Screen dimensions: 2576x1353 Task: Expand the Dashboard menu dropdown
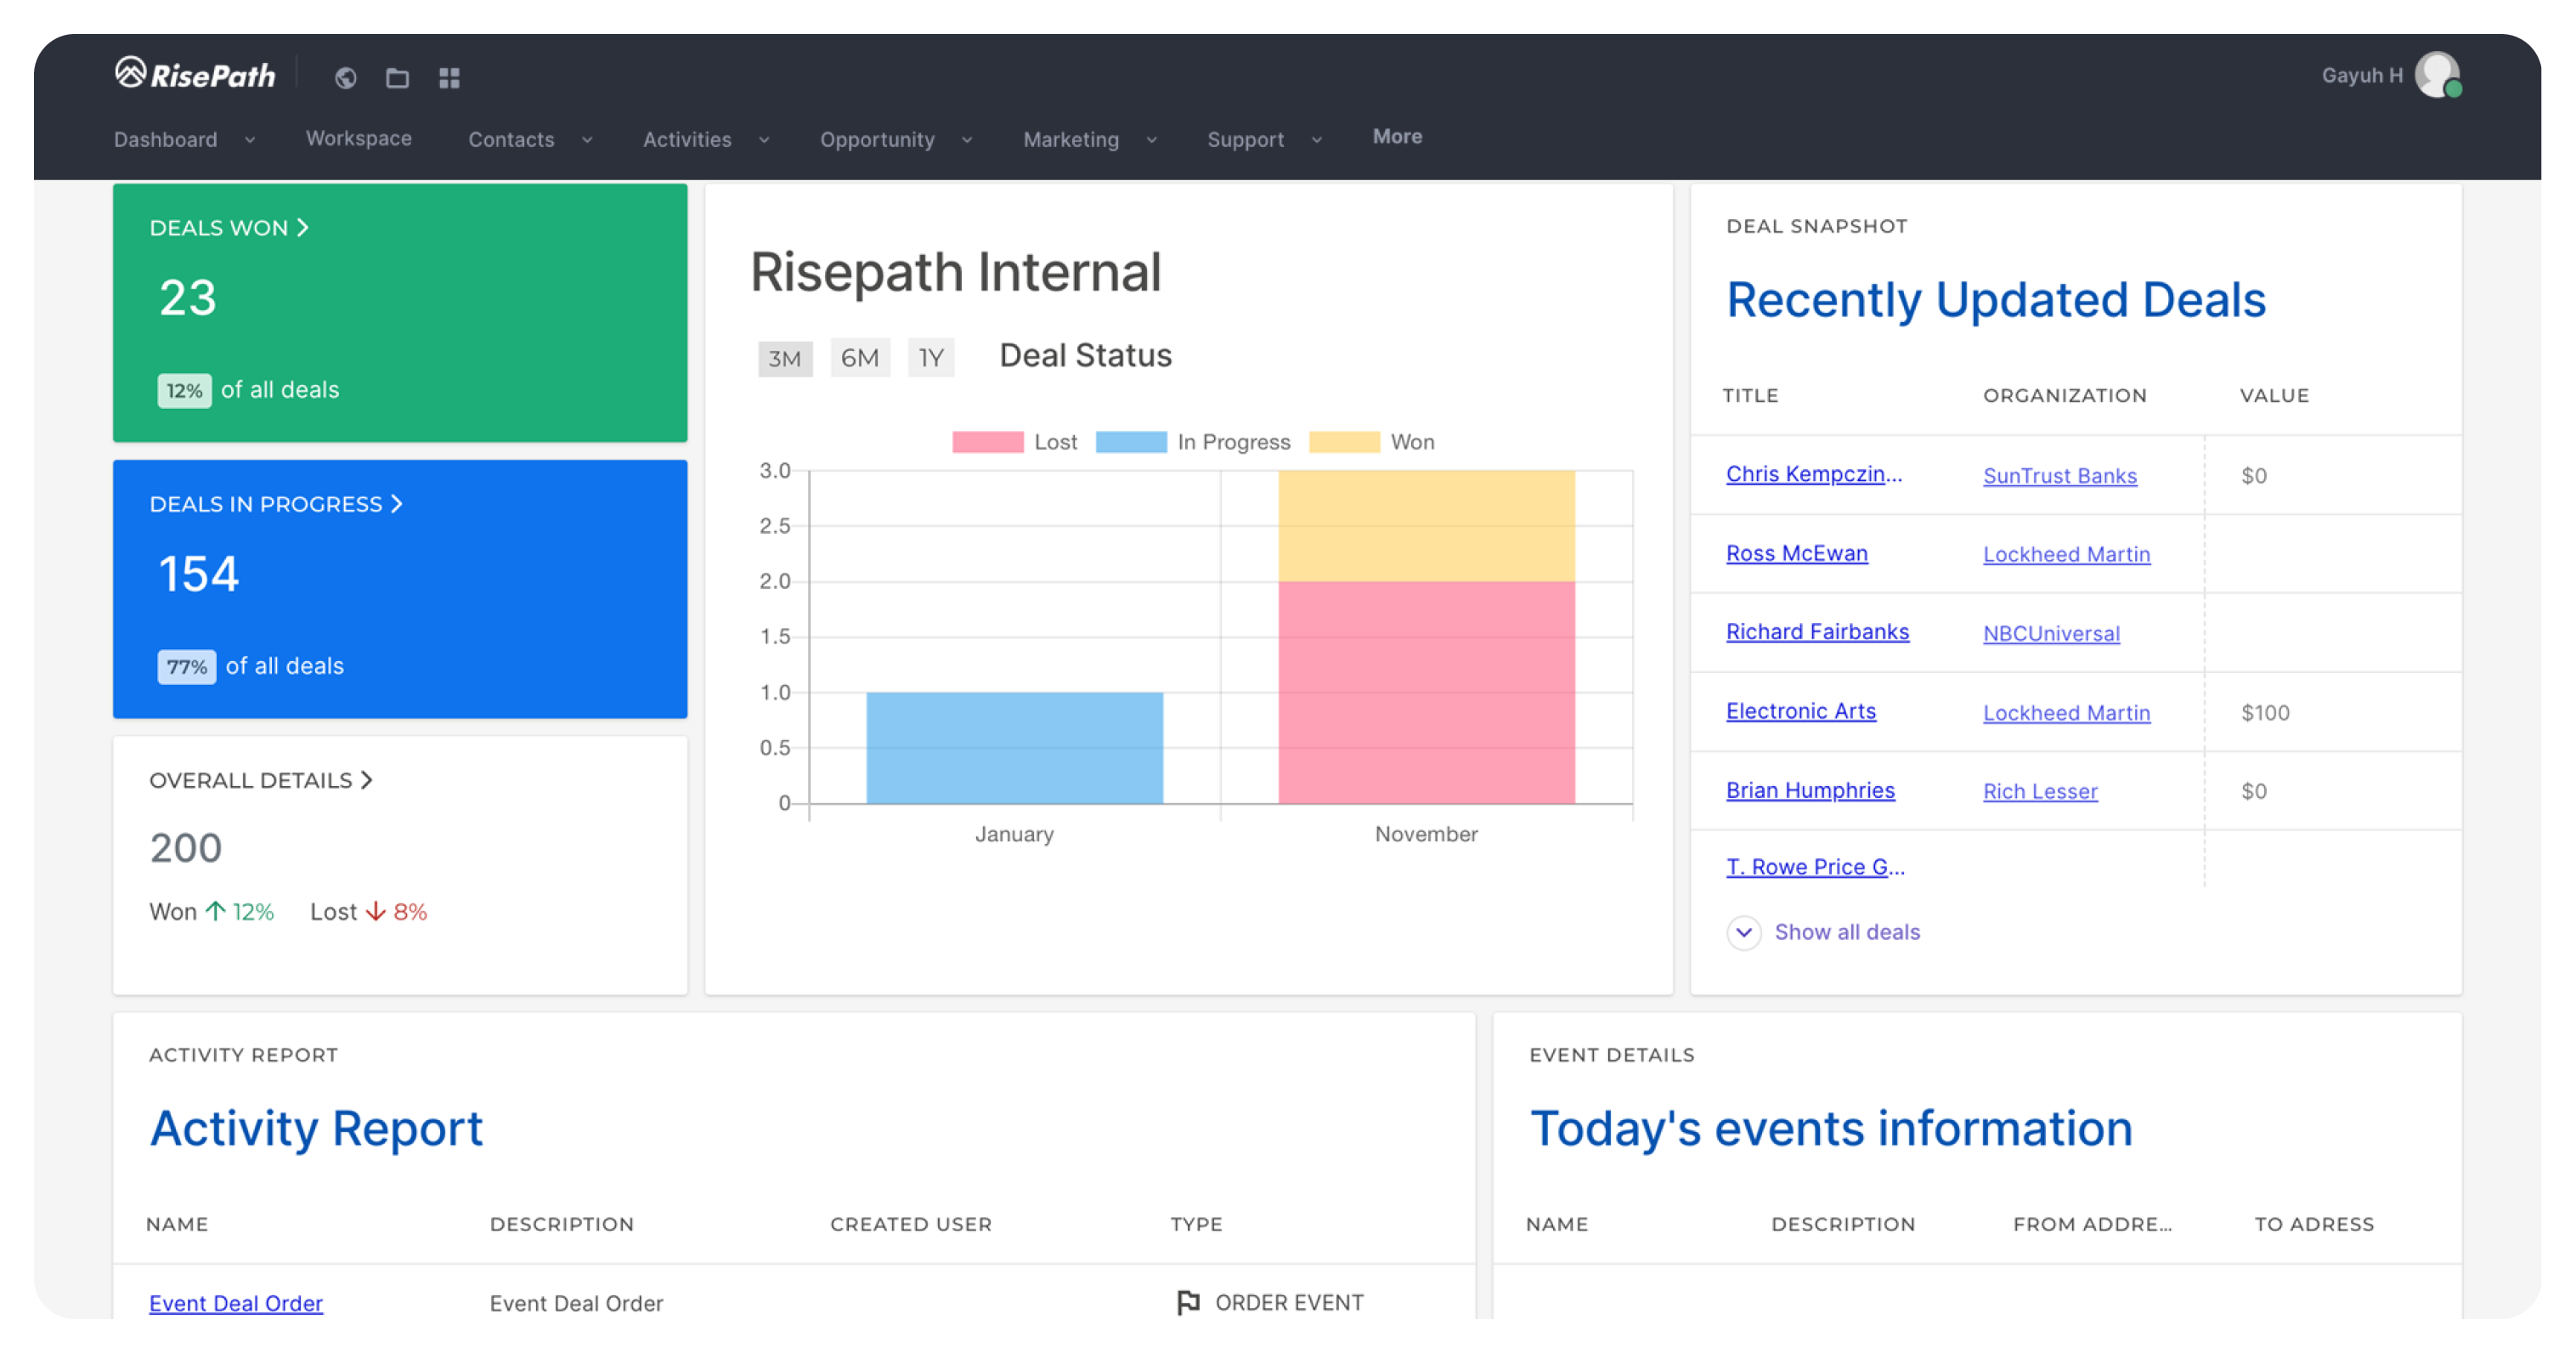(250, 140)
